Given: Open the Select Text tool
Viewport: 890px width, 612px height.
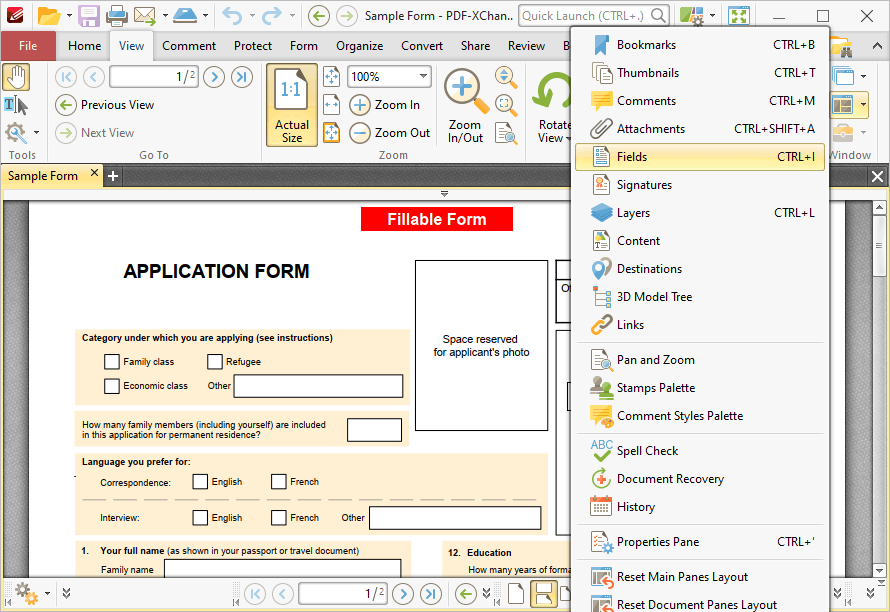Looking at the screenshot, I should click(16, 105).
